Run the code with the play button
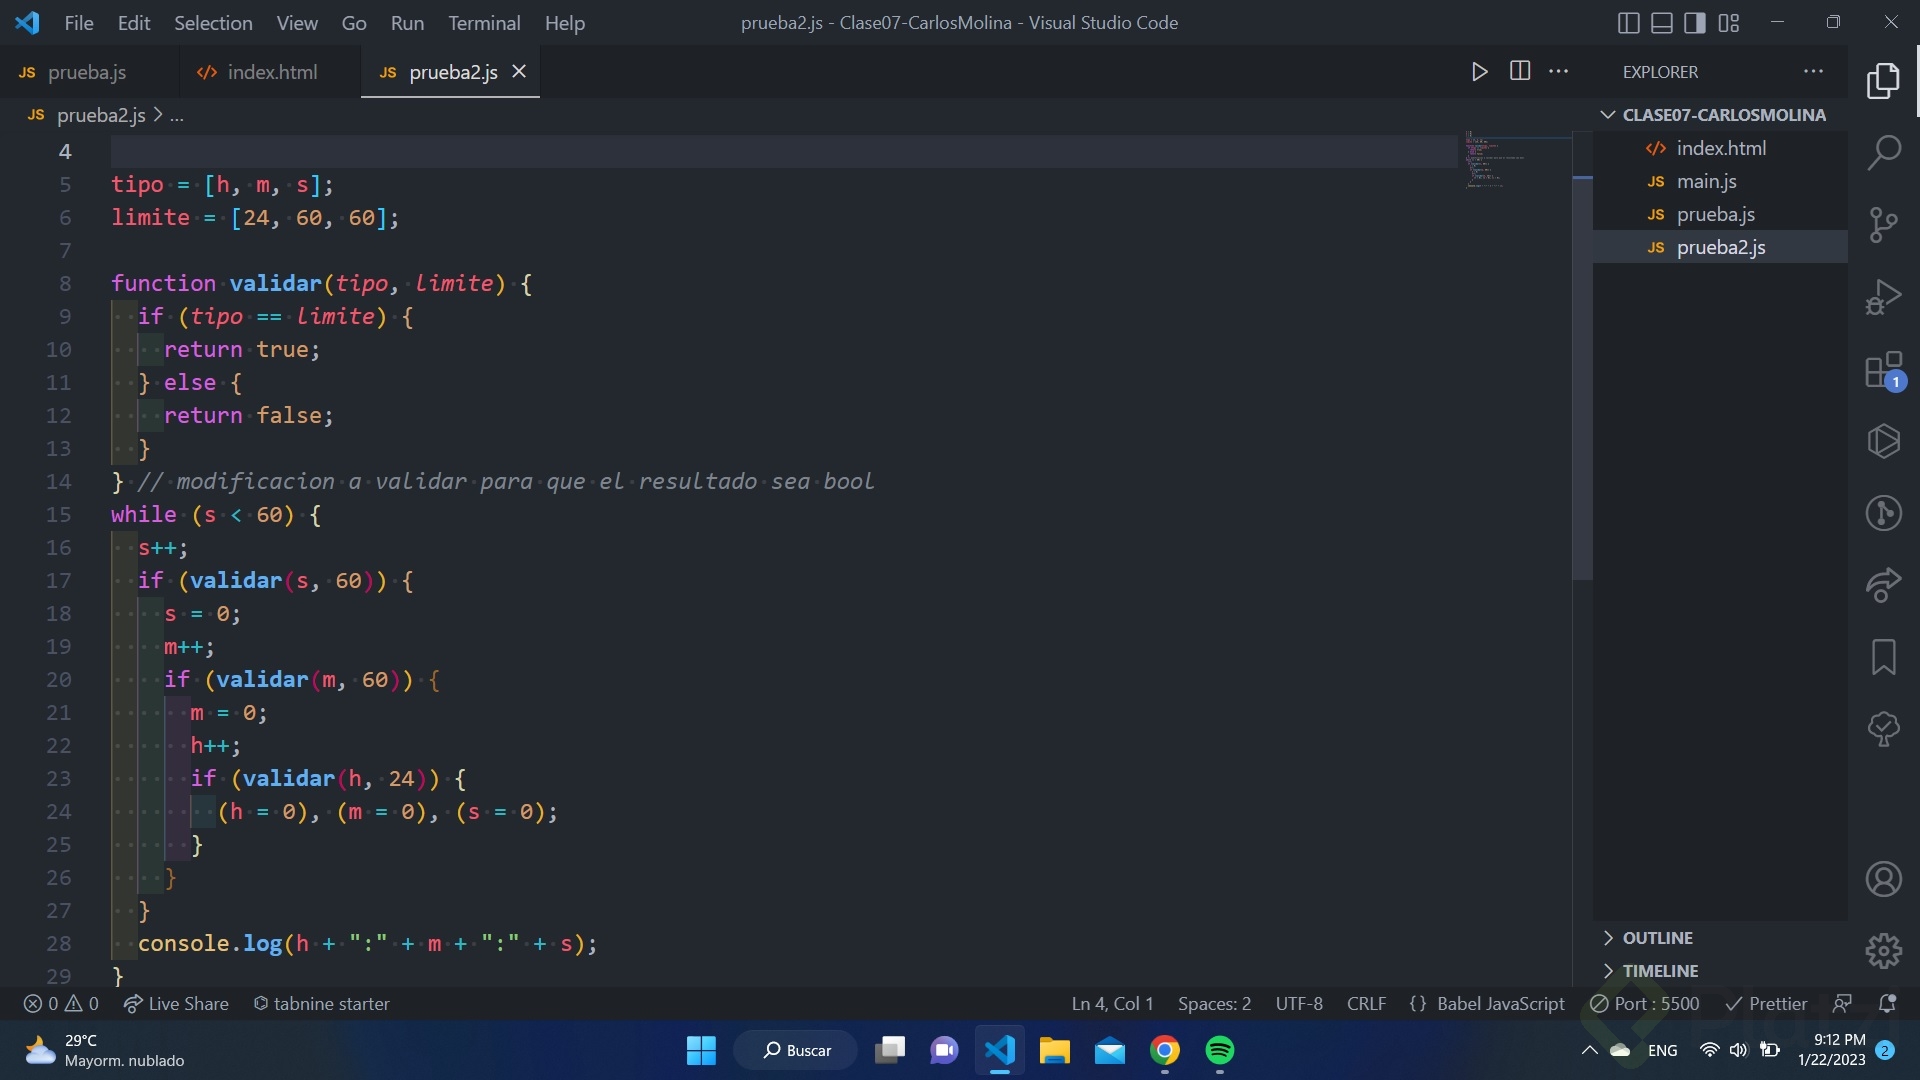The height and width of the screenshot is (1080, 1920). 1479,71
